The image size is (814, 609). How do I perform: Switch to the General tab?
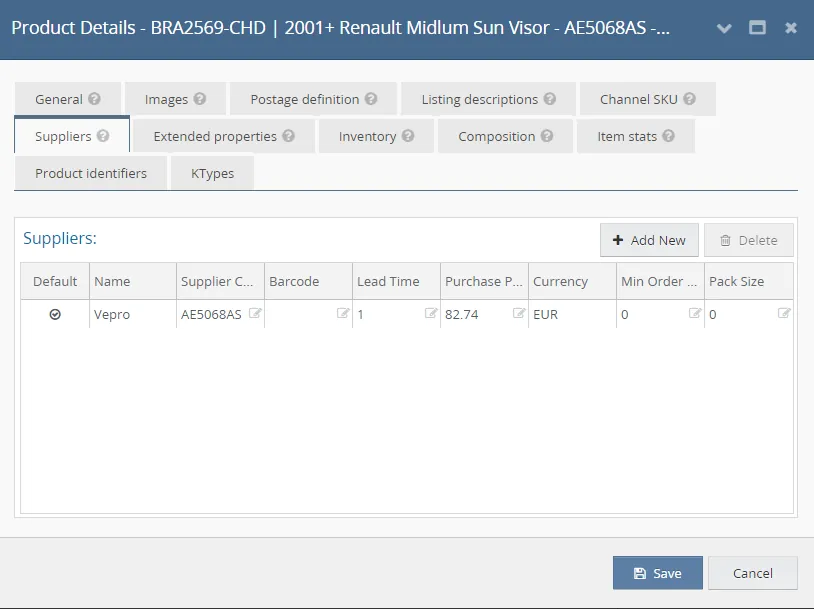68,99
